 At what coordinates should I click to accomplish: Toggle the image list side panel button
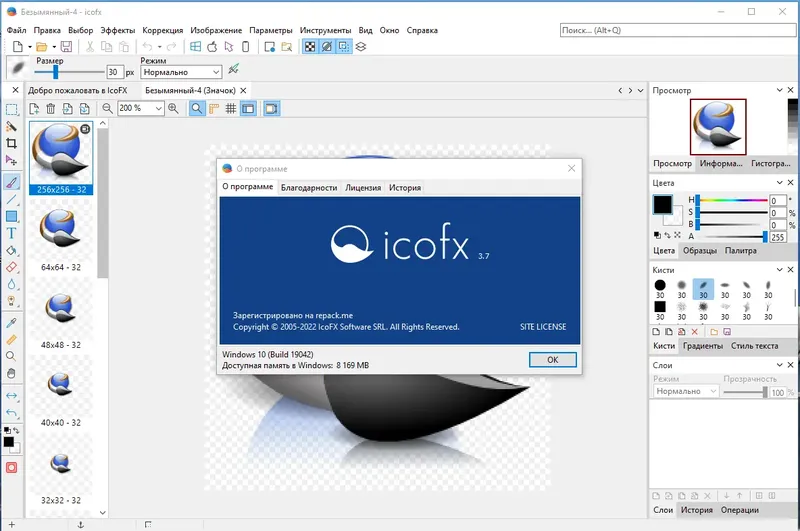(x=248, y=109)
